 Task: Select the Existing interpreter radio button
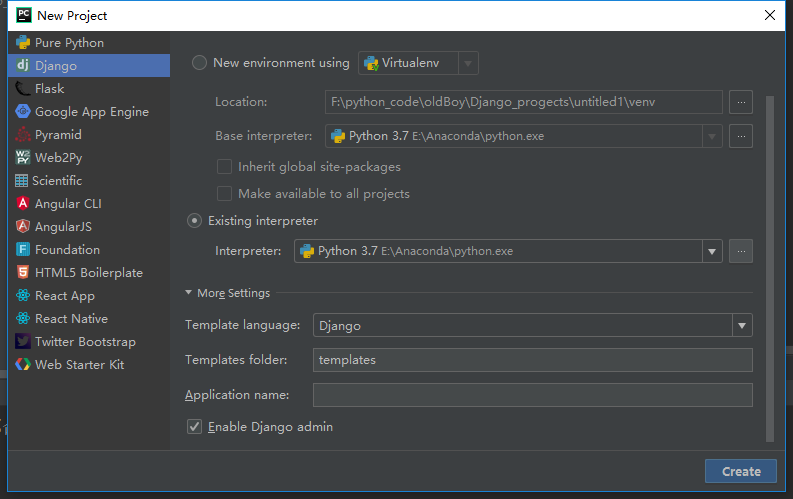[195, 221]
